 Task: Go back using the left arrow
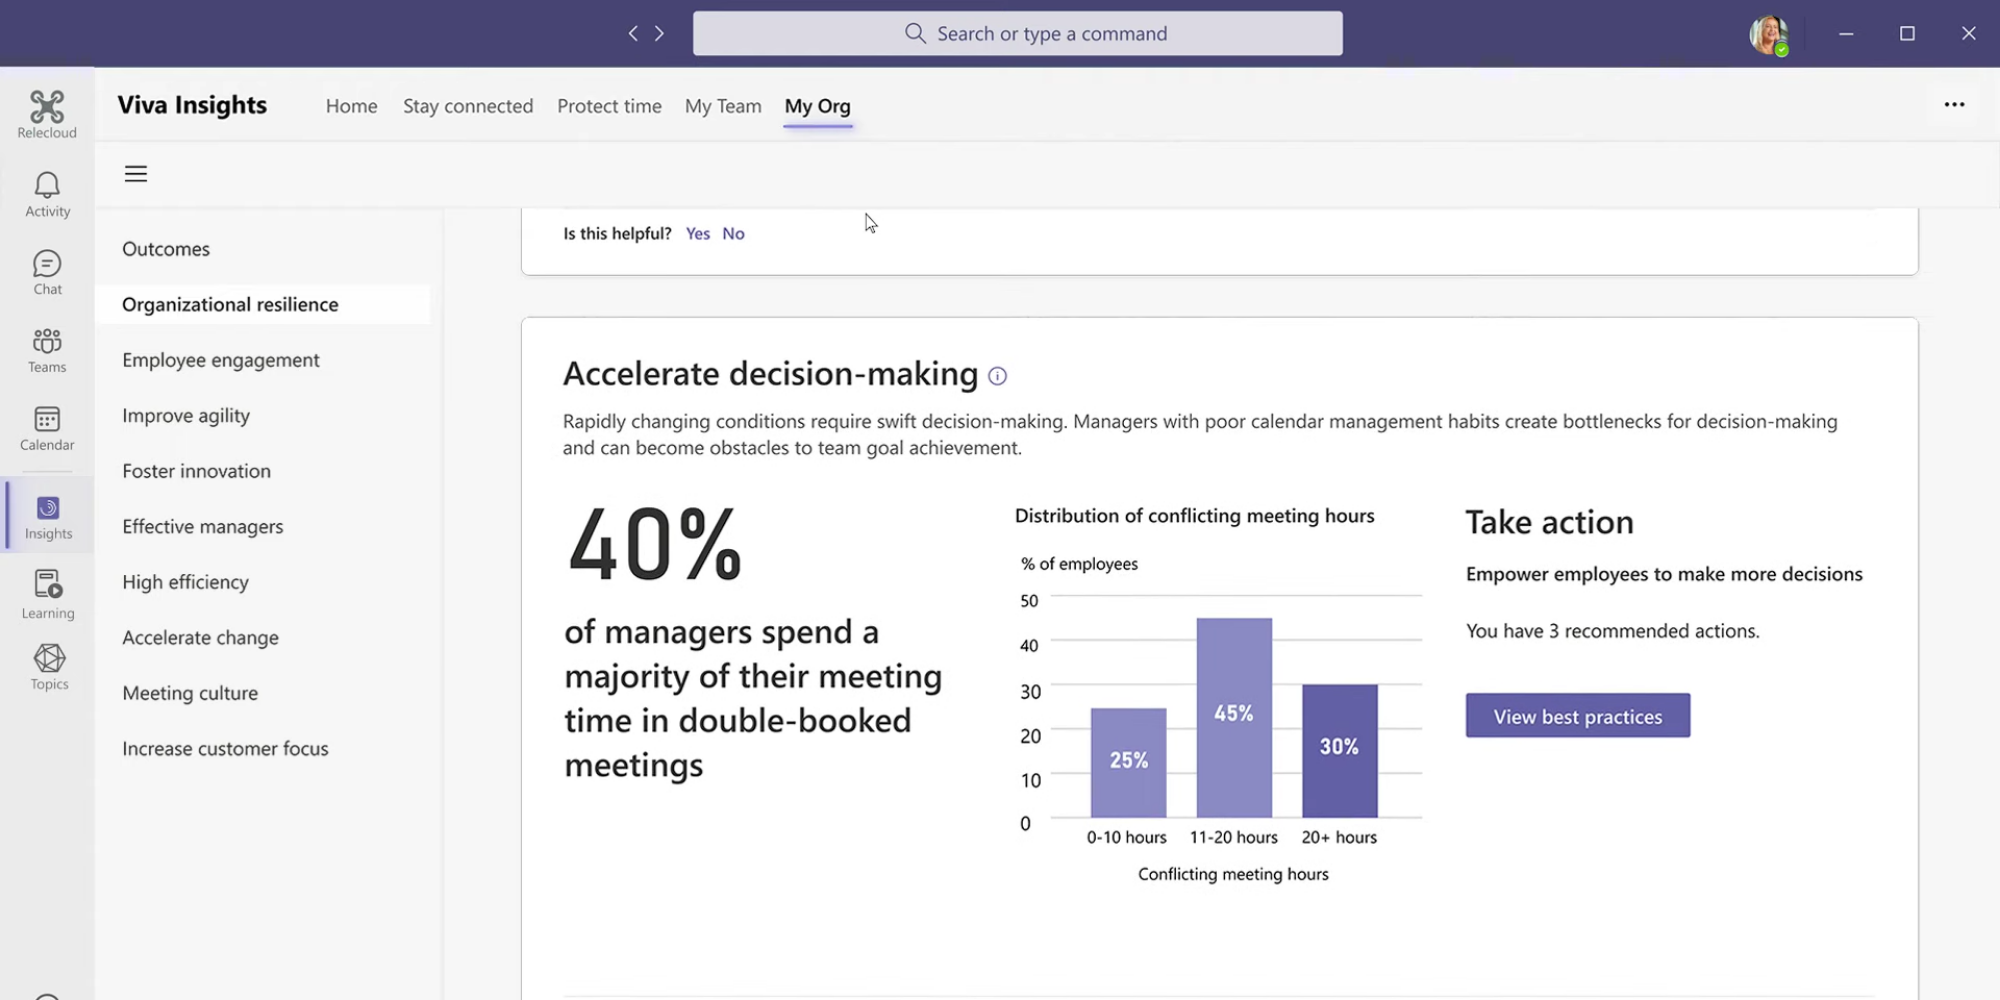pos(633,34)
